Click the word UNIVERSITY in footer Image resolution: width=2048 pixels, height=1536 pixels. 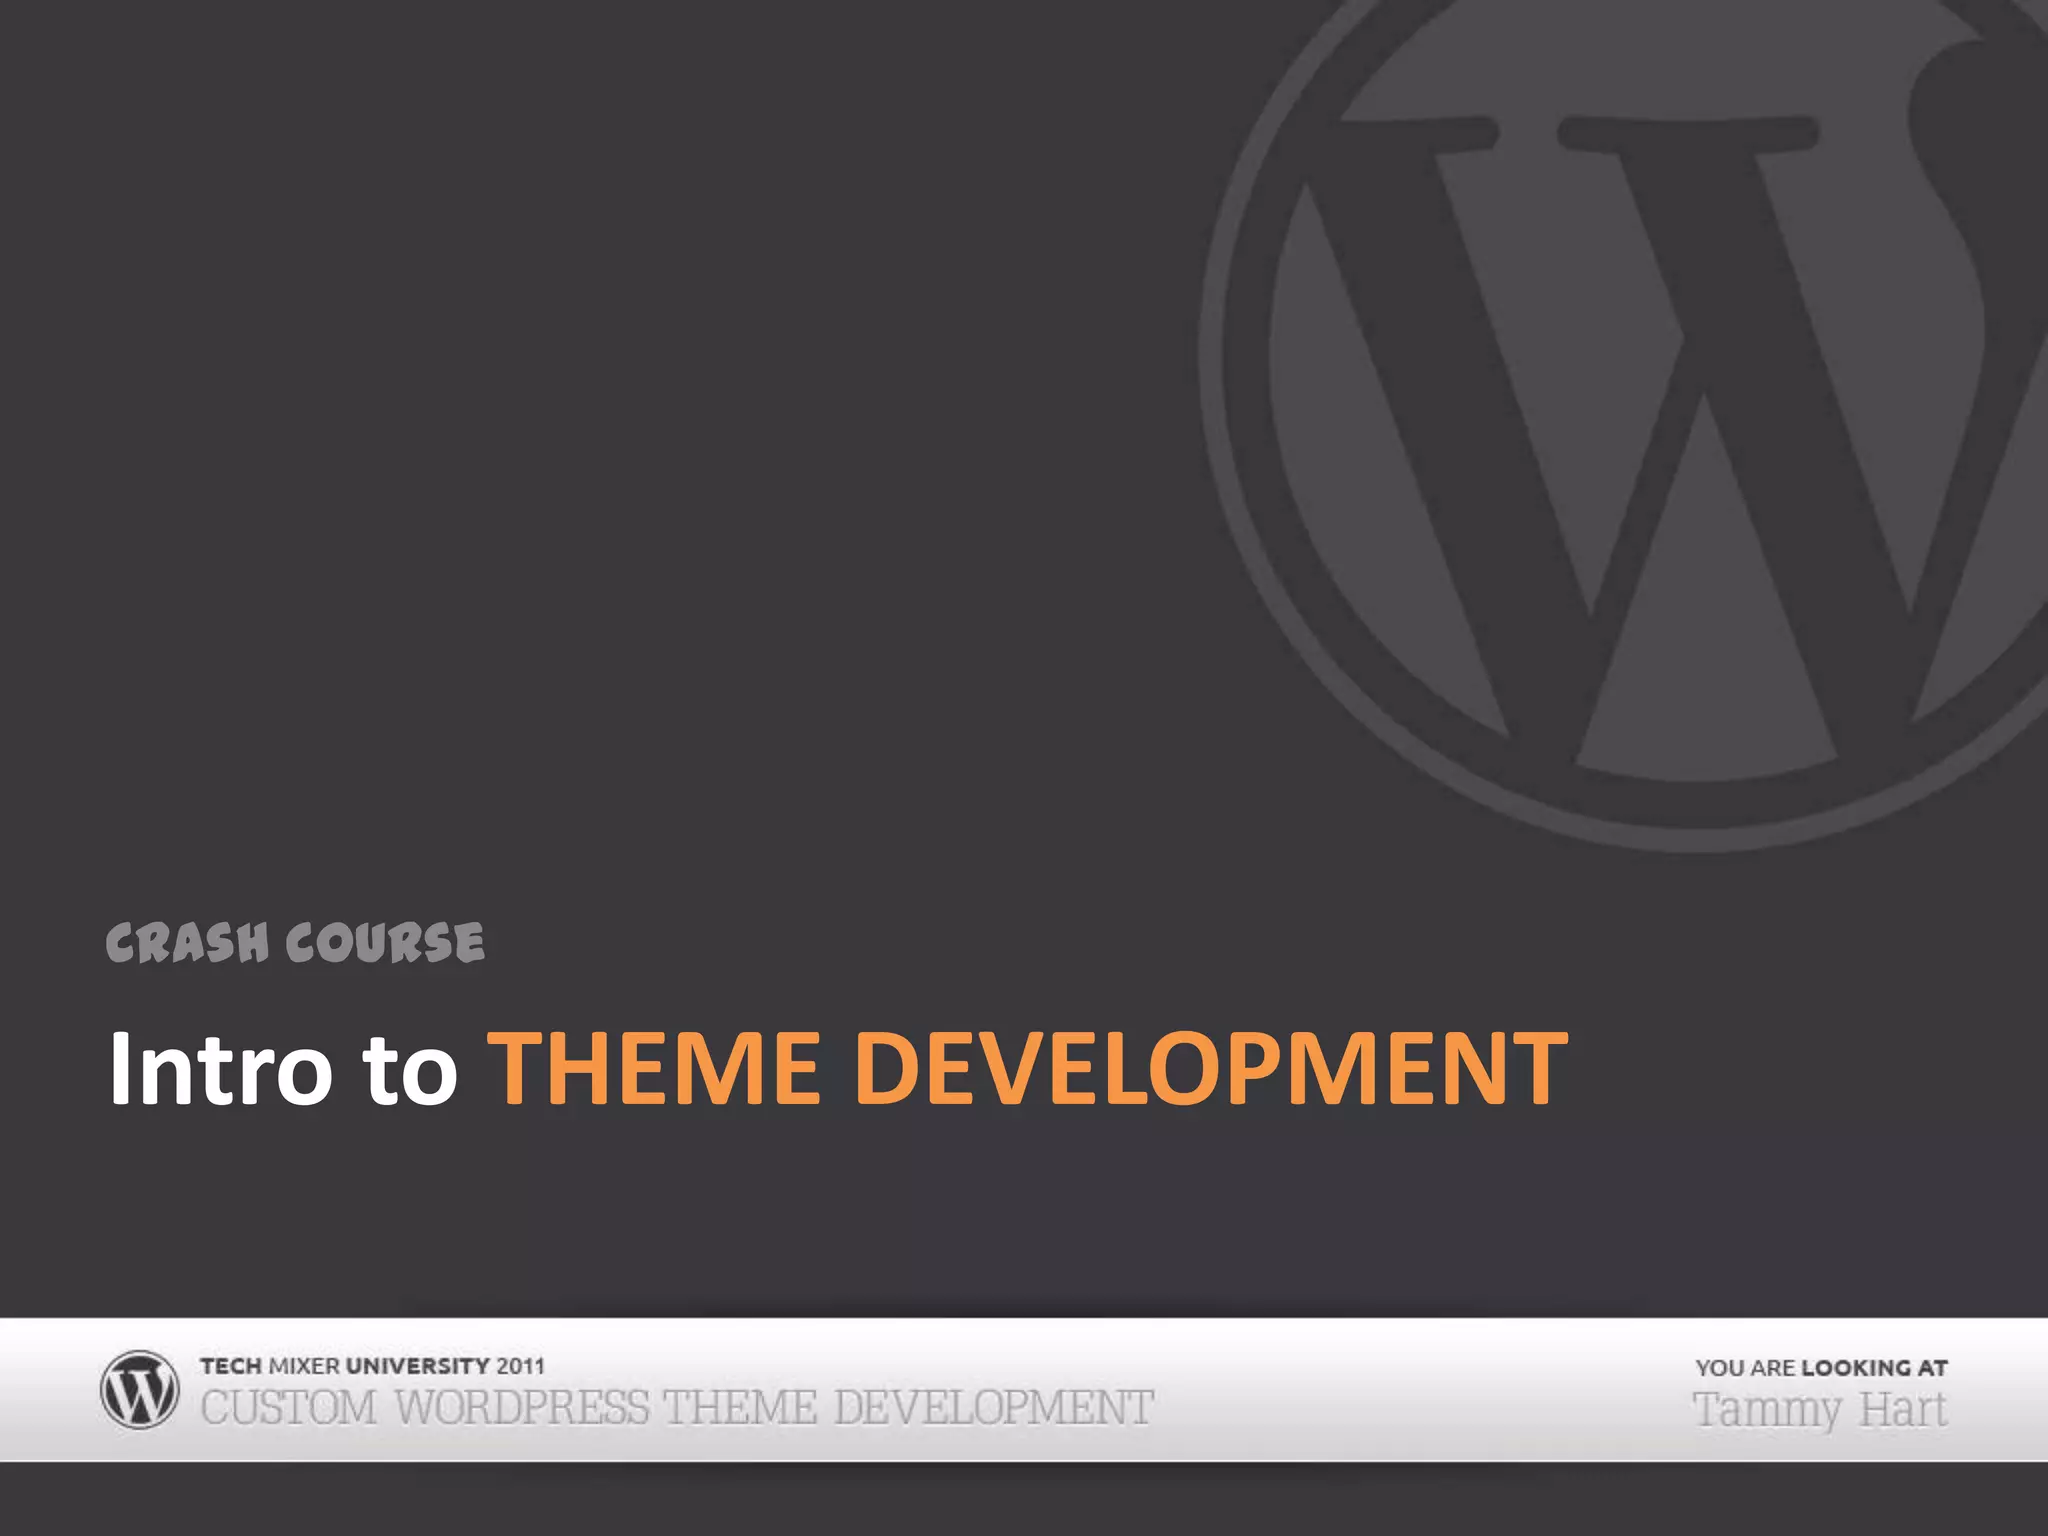point(417,1366)
